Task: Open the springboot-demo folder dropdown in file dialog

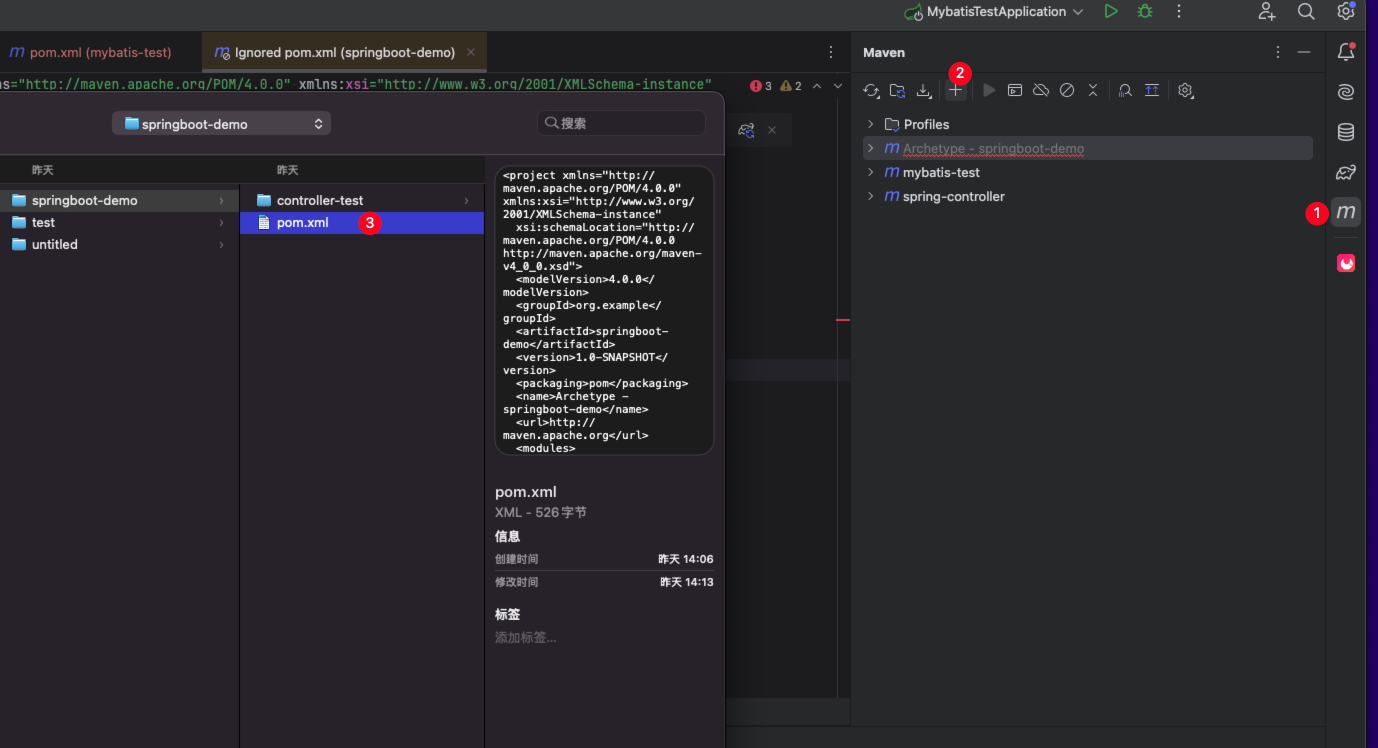Action: 221,124
